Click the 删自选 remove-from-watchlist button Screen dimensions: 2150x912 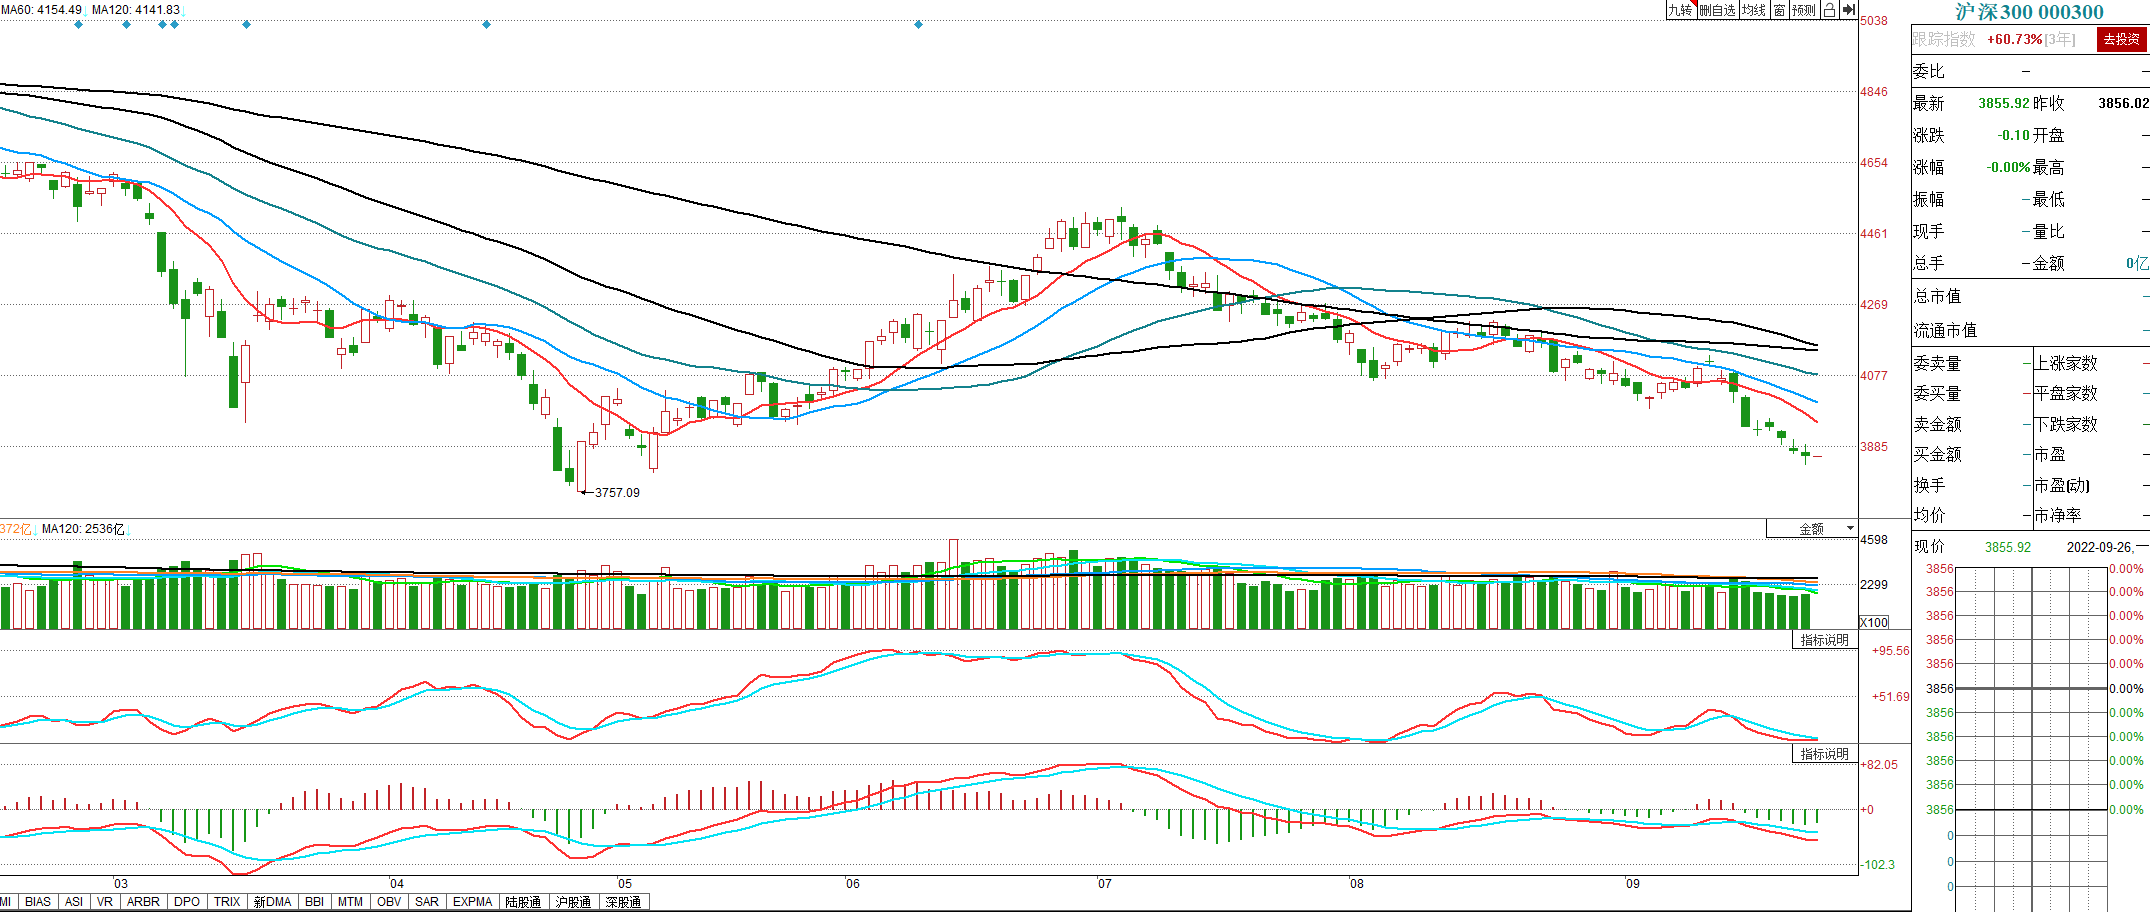(x=1717, y=10)
